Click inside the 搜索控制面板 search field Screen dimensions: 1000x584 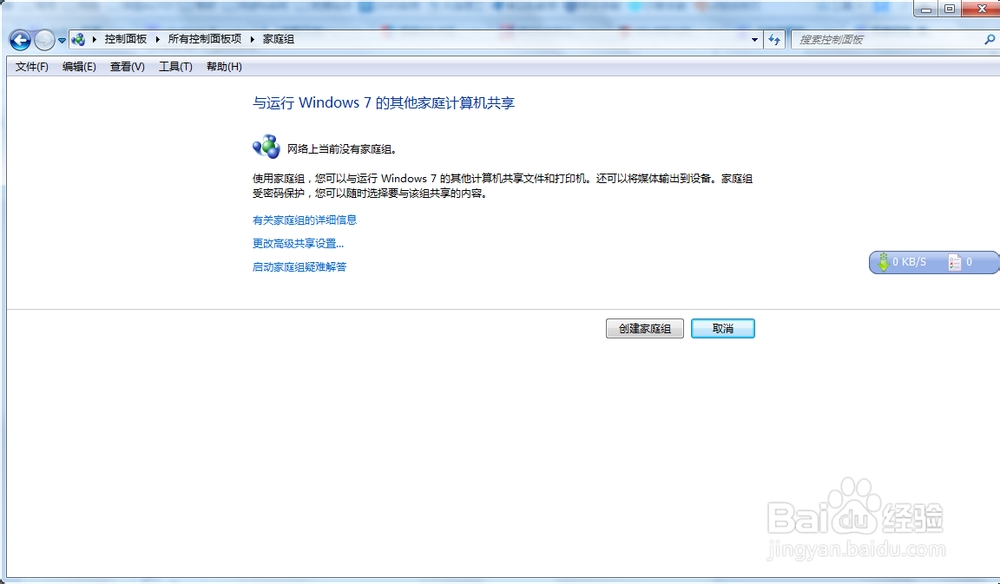tap(880, 38)
